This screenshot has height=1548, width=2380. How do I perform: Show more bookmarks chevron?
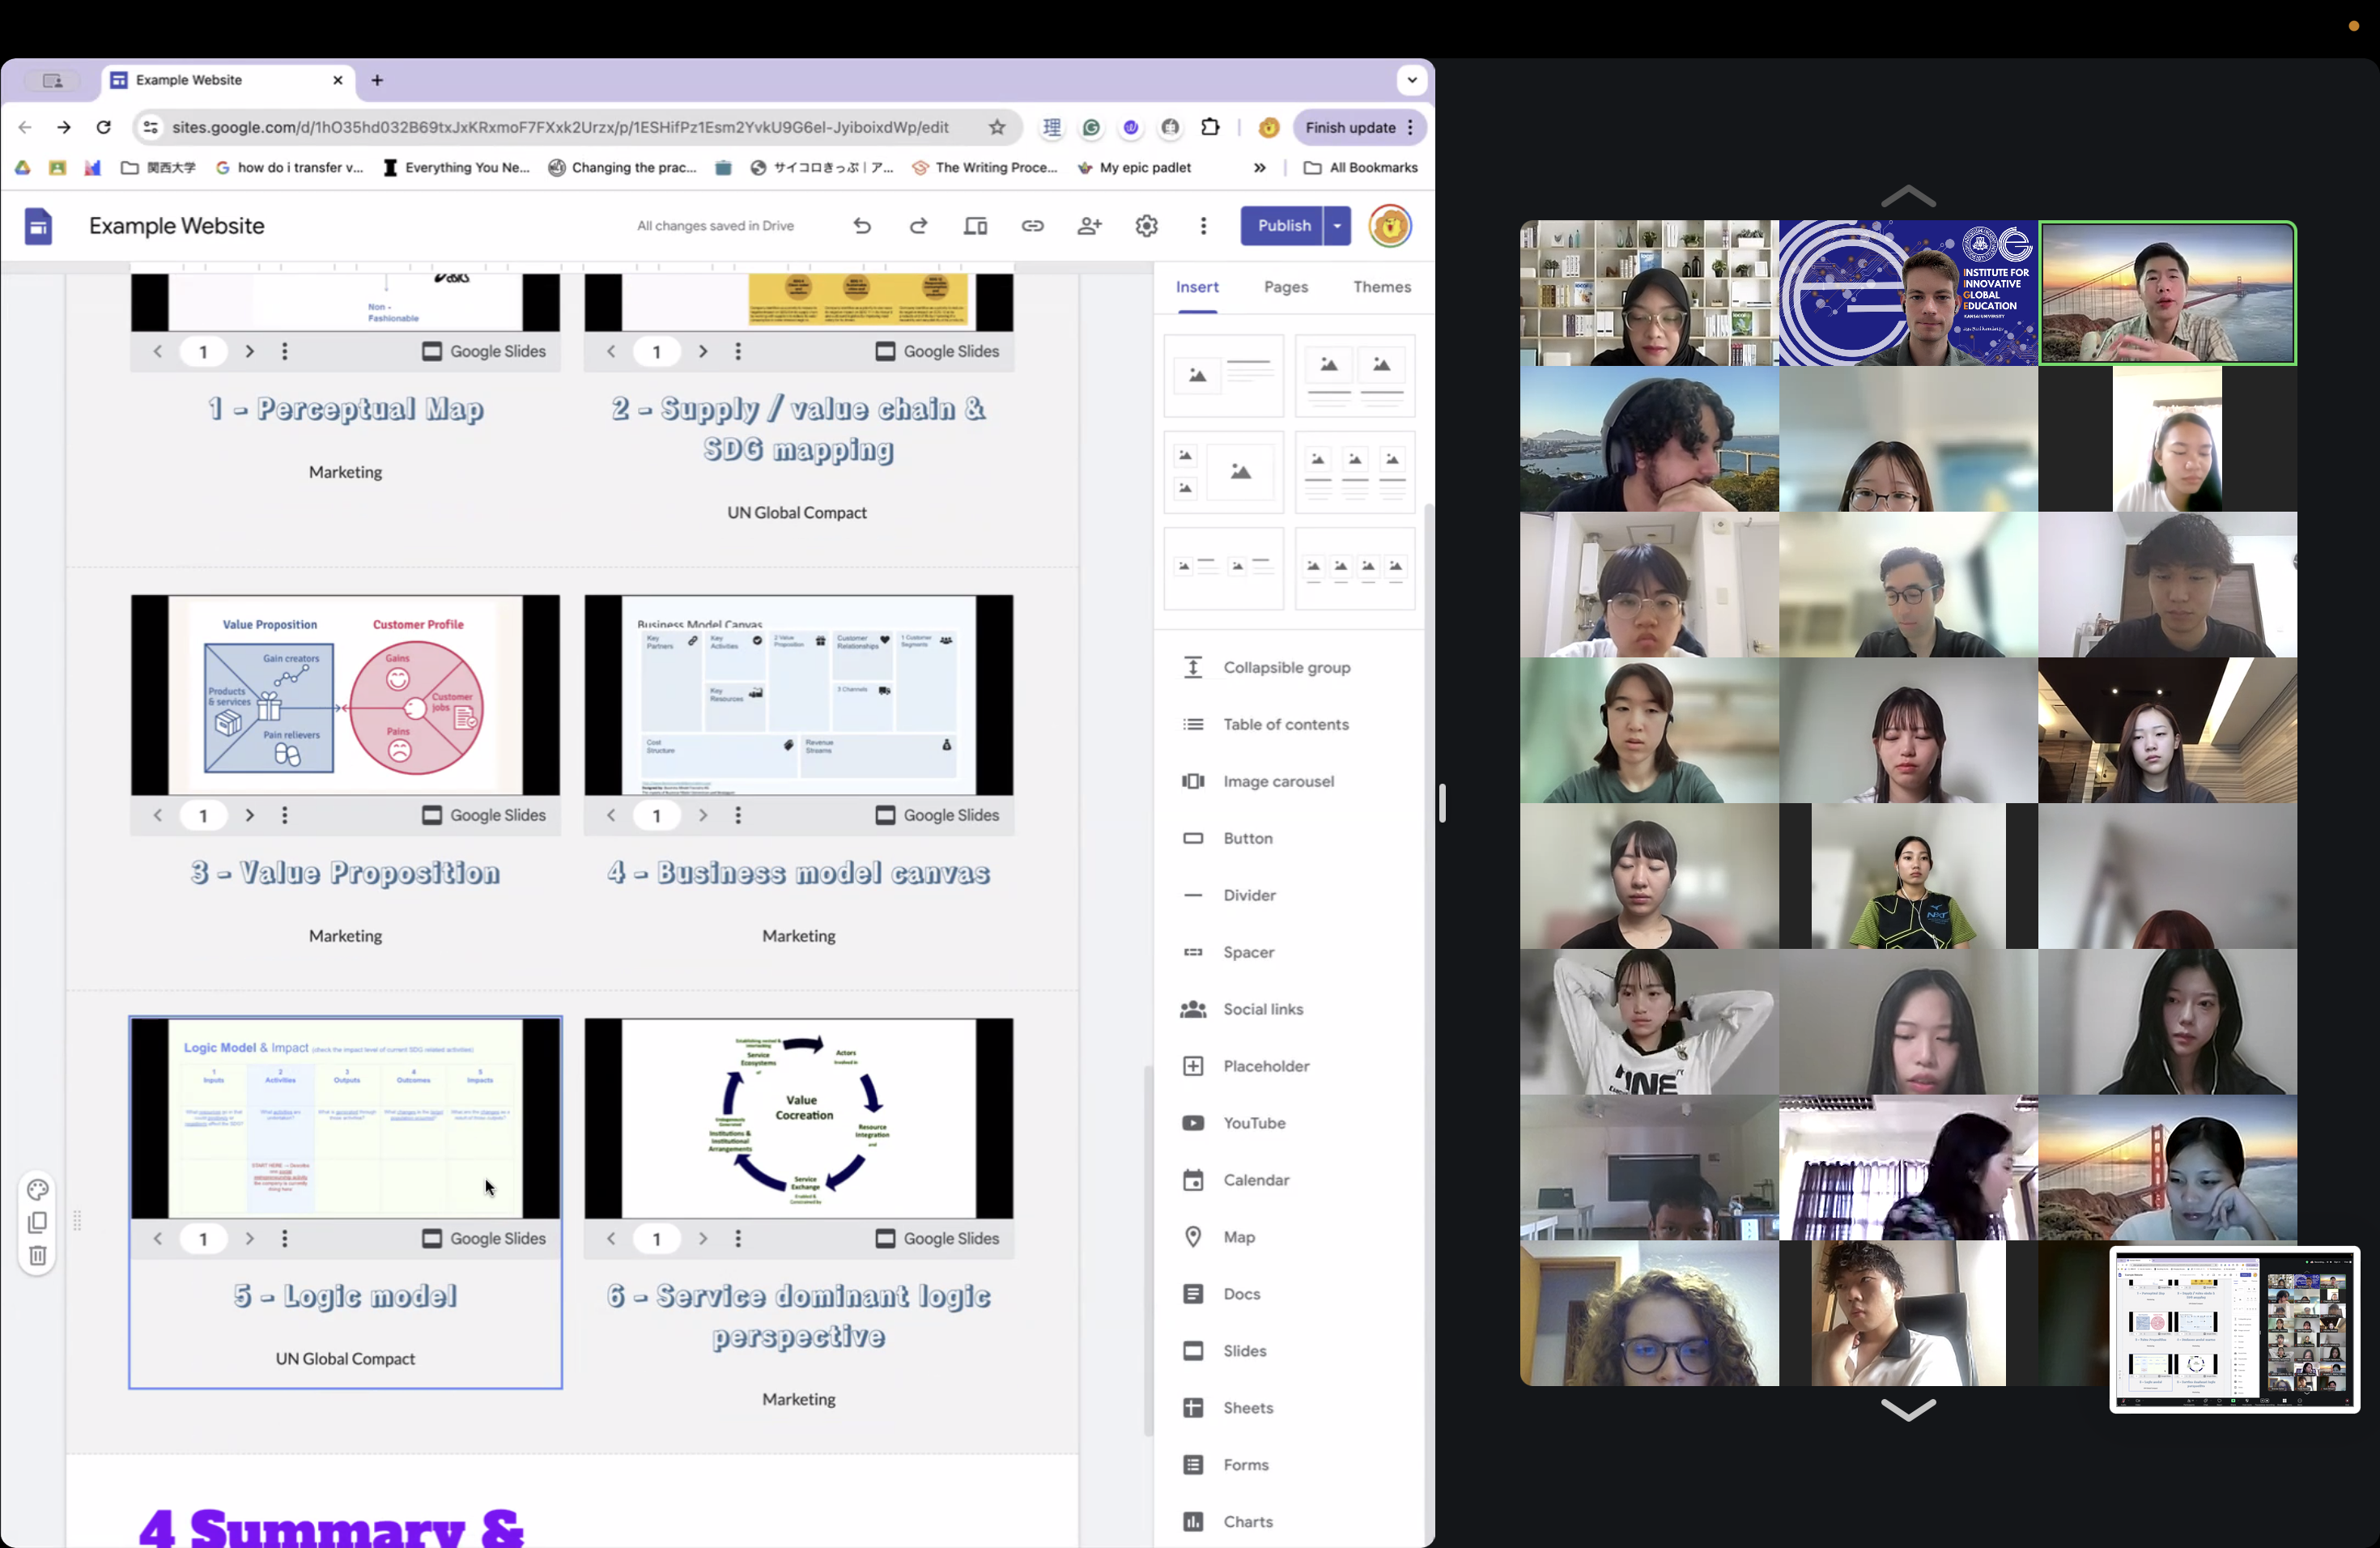(1259, 168)
